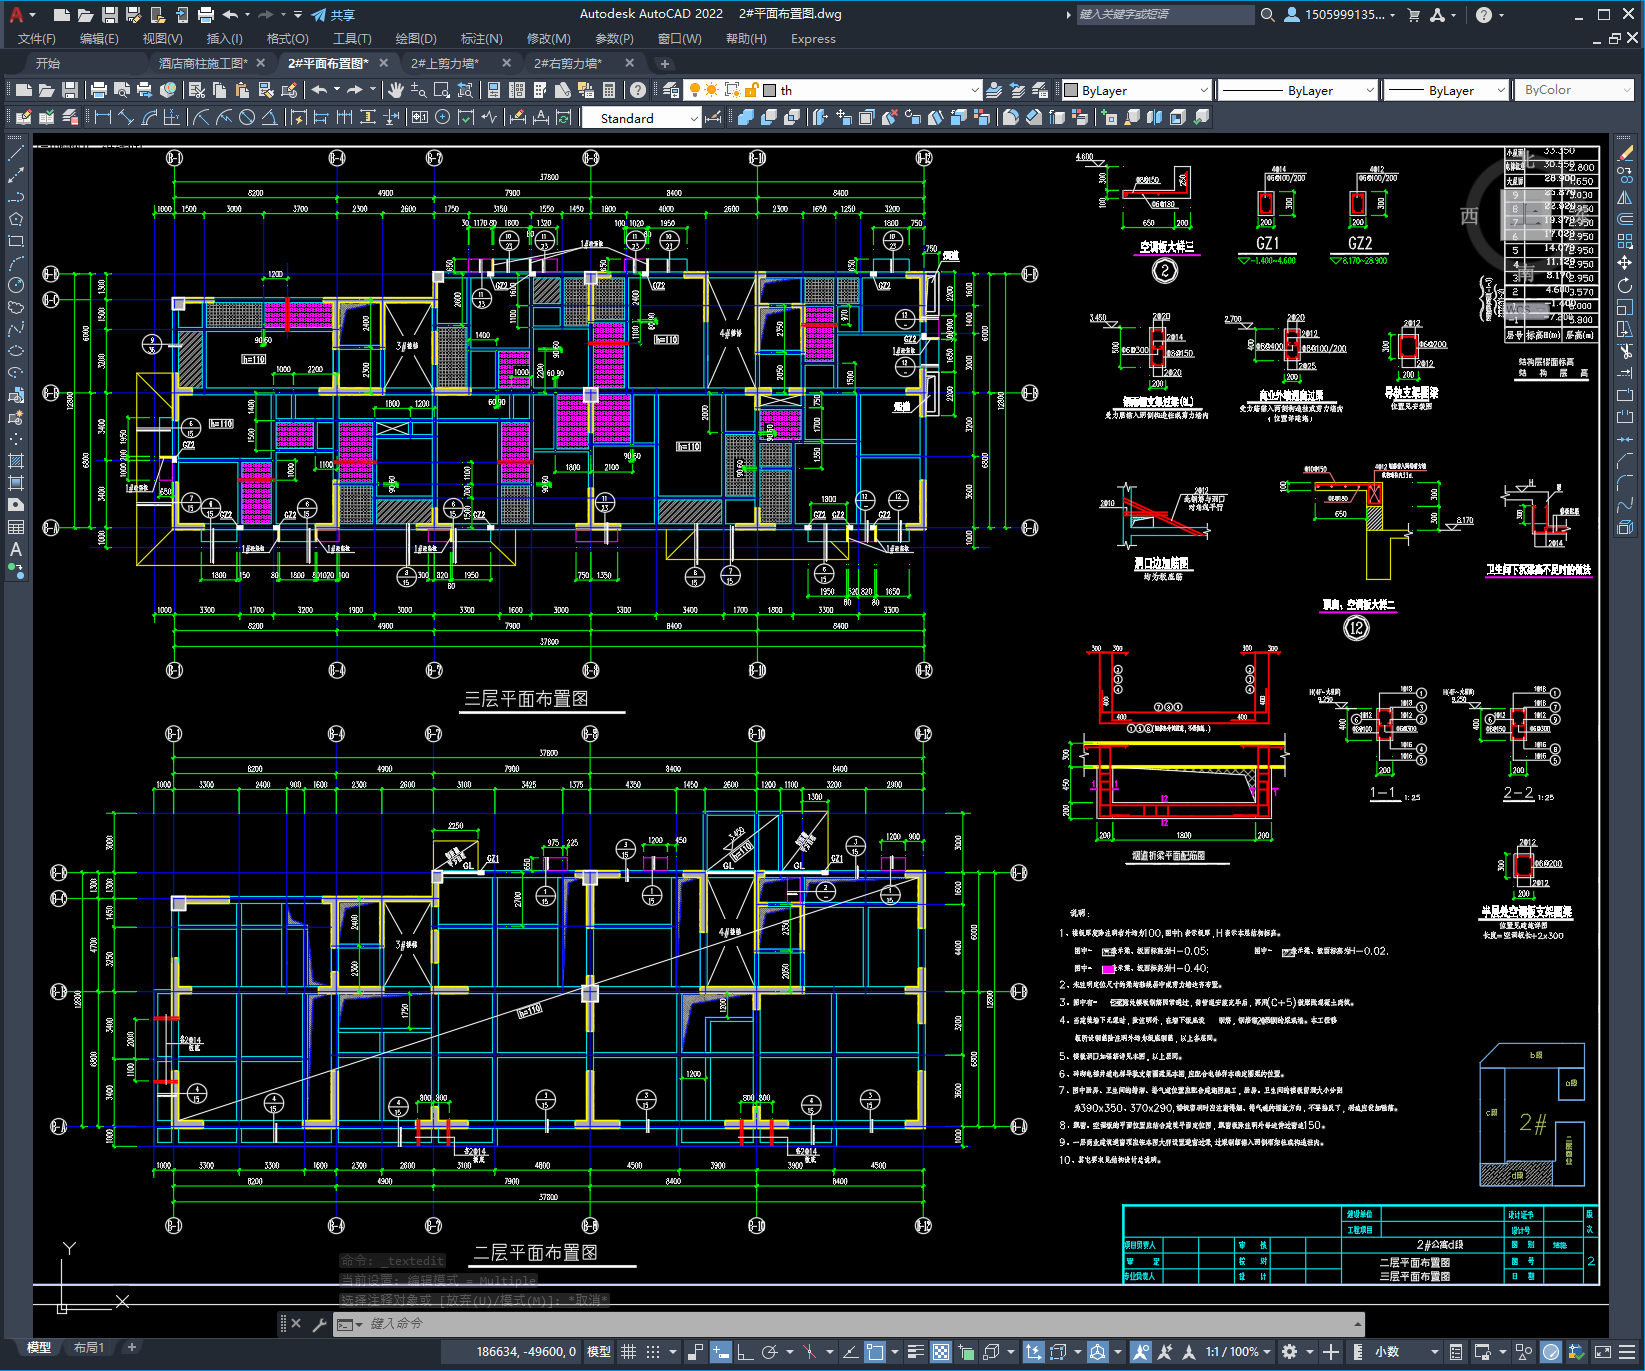Select the Linear dimension tool
1645x1371 pixels.
(102, 117)
